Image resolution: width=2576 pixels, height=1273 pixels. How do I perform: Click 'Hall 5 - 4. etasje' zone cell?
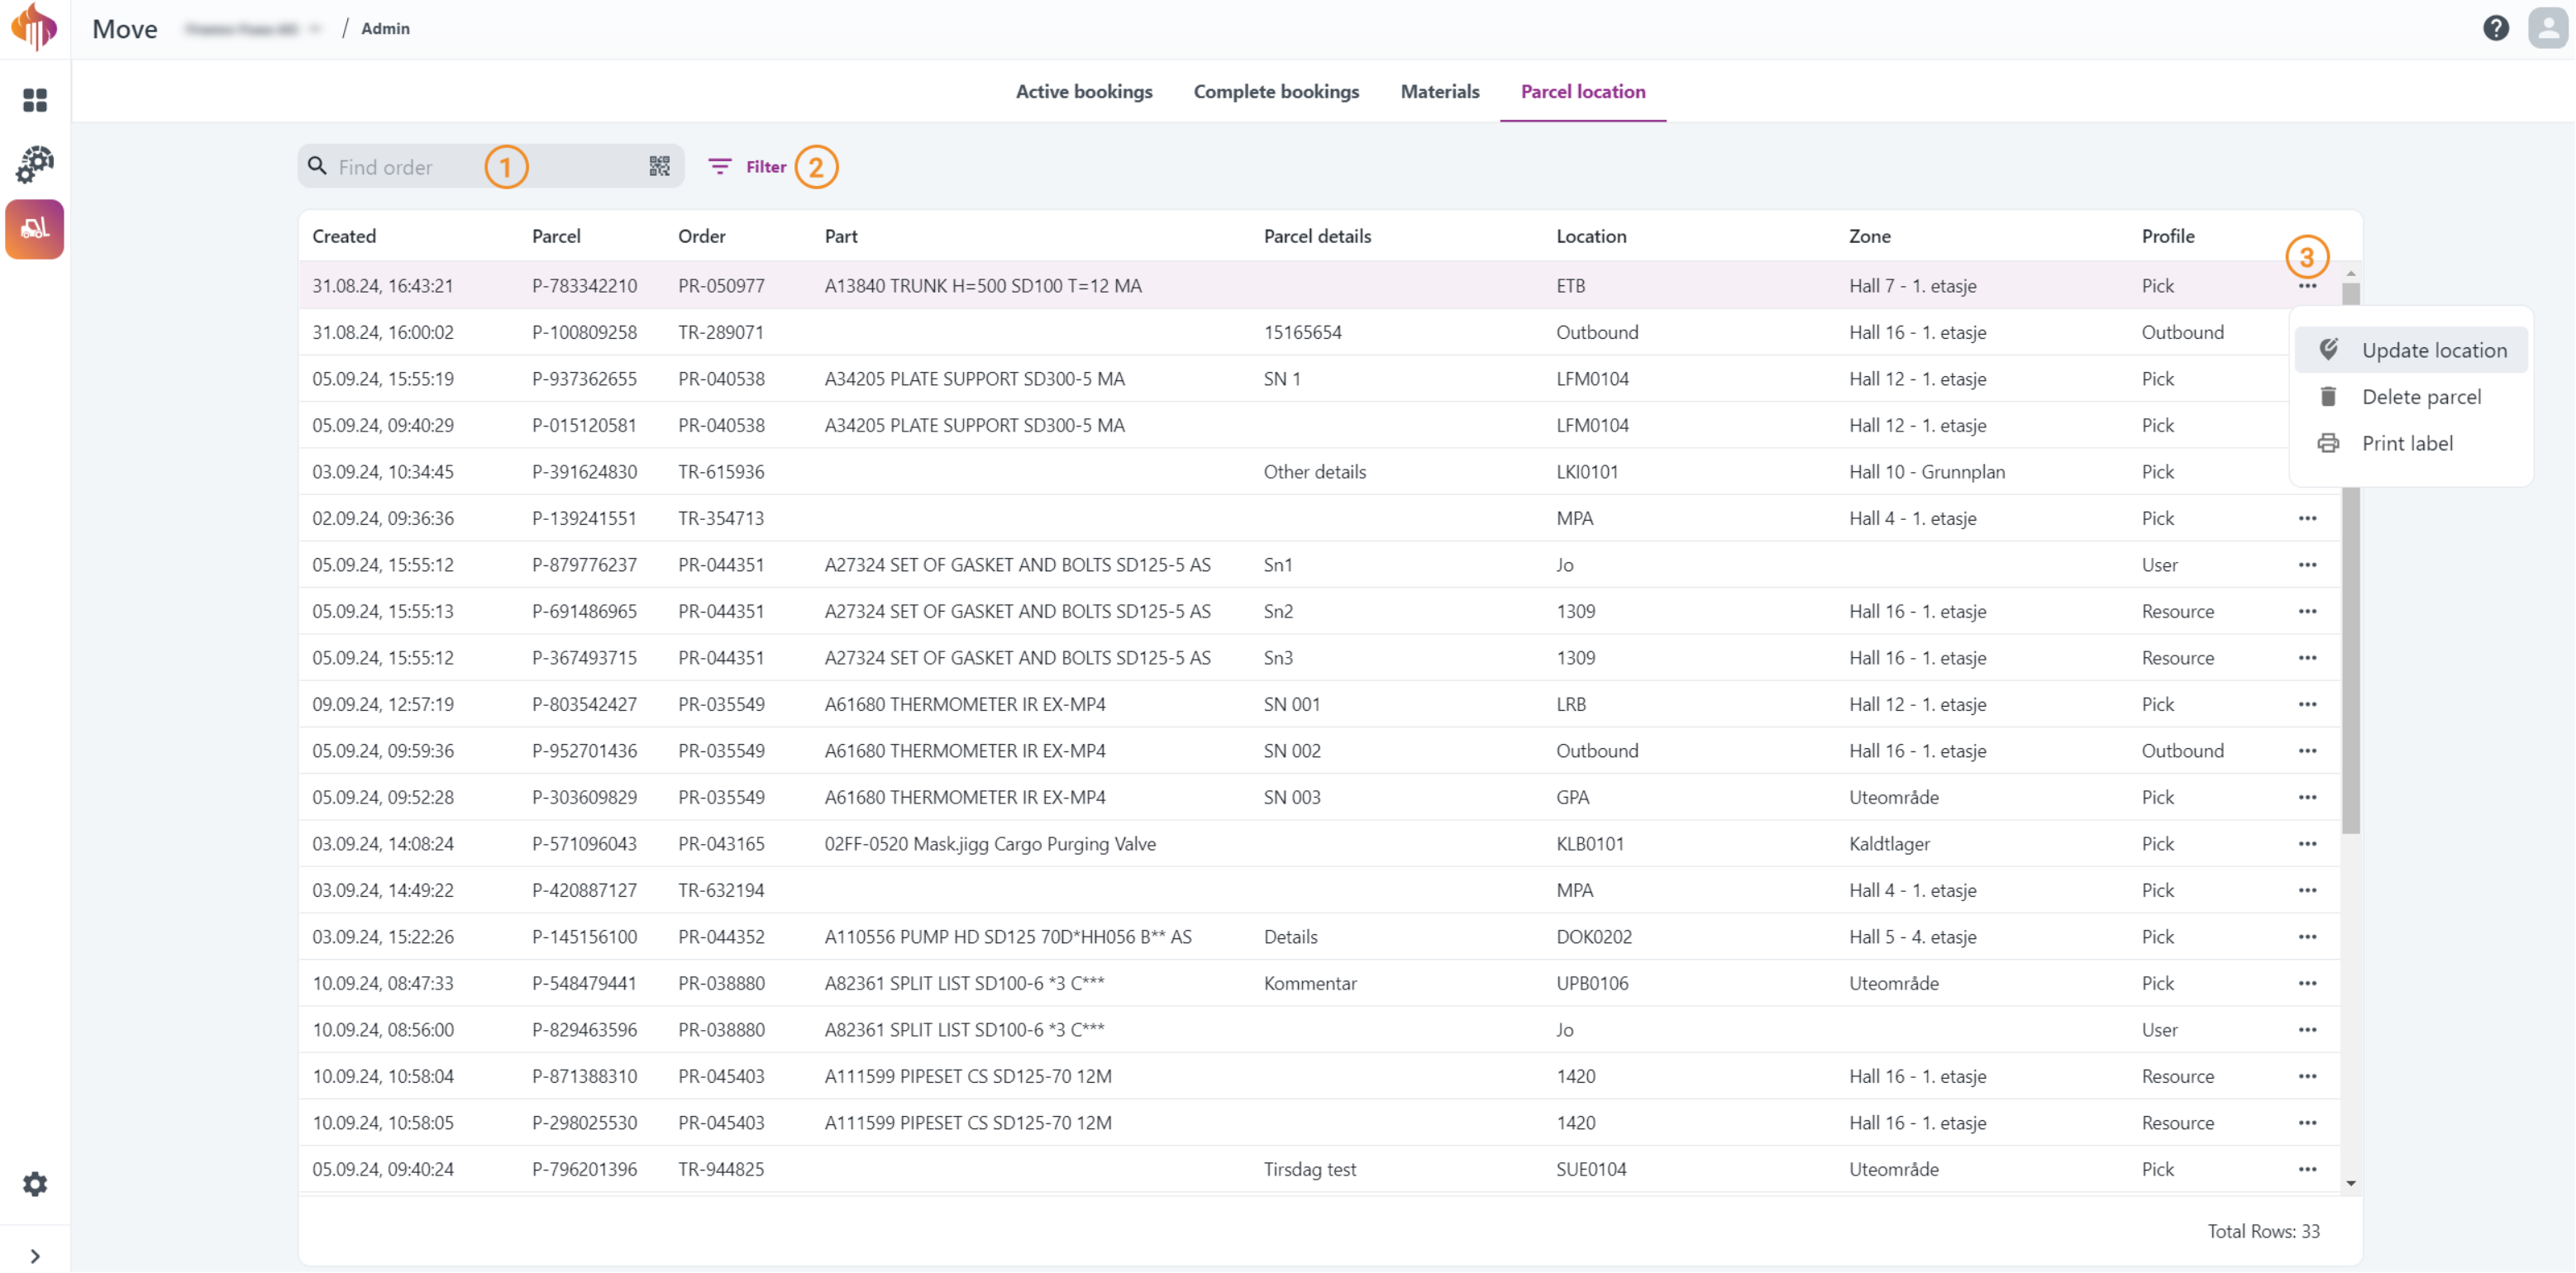point(1912,937)
